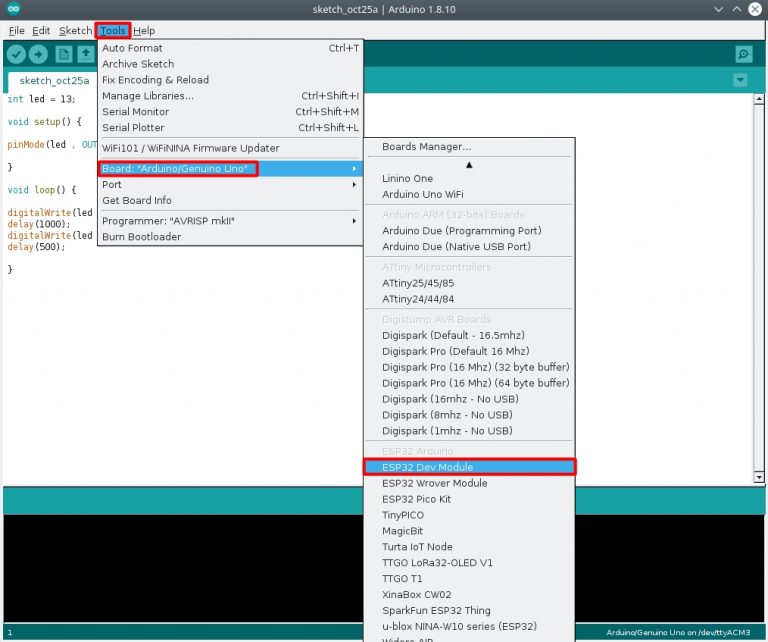Choose Arduino Due (Programming Port)
This screenshot has width=768, height=642.
point(469,231)
